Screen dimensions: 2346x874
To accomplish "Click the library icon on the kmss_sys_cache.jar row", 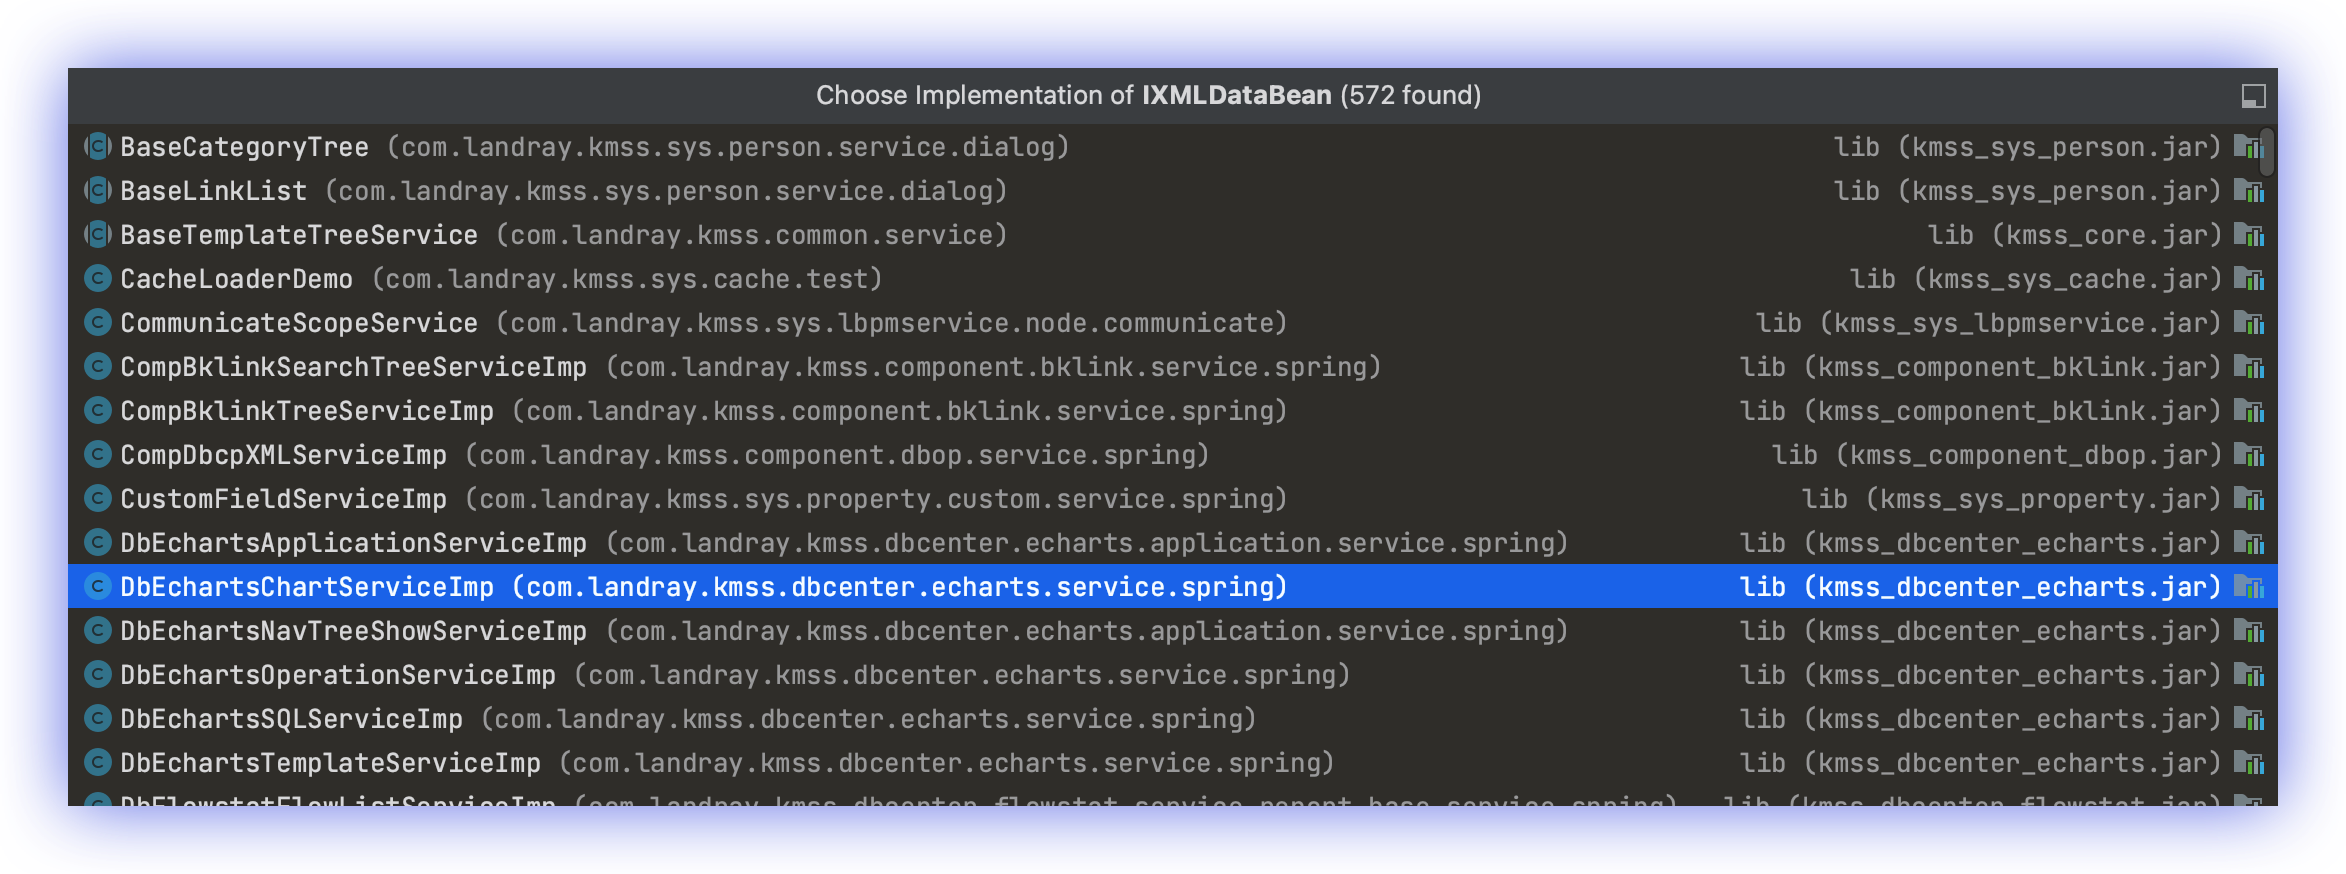I will 2248,279.
